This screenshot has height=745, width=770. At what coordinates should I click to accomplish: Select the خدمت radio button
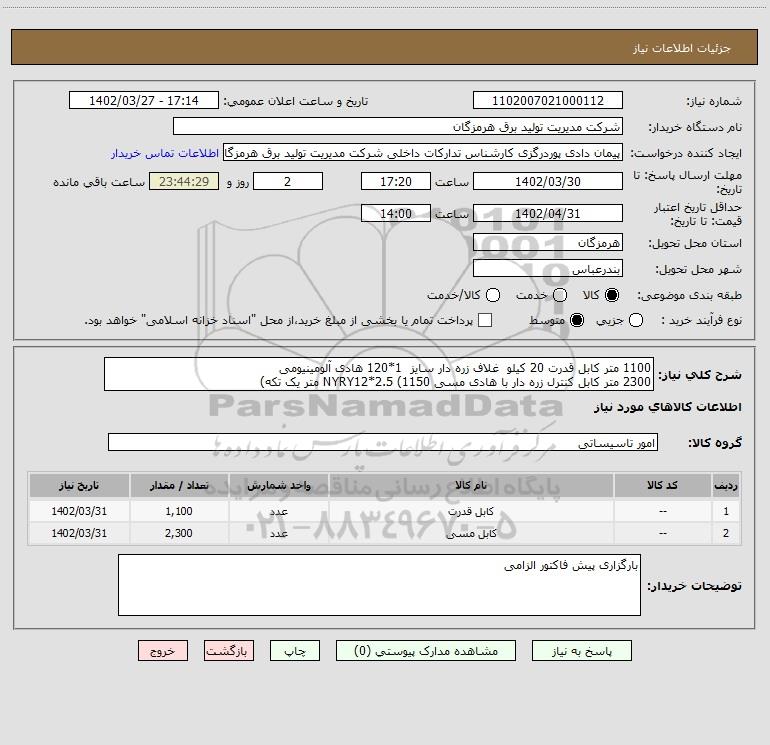(560, 295)
